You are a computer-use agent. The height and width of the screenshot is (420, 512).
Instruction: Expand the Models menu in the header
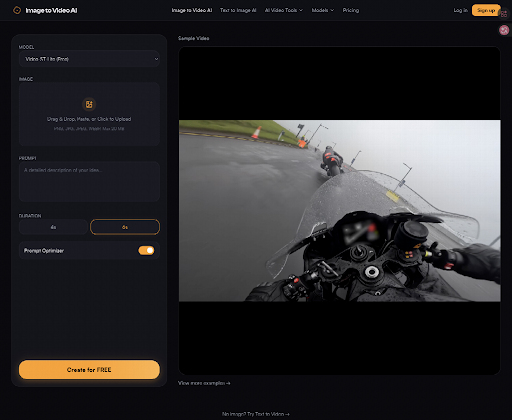pyautogui.click(x=323, y=10)
